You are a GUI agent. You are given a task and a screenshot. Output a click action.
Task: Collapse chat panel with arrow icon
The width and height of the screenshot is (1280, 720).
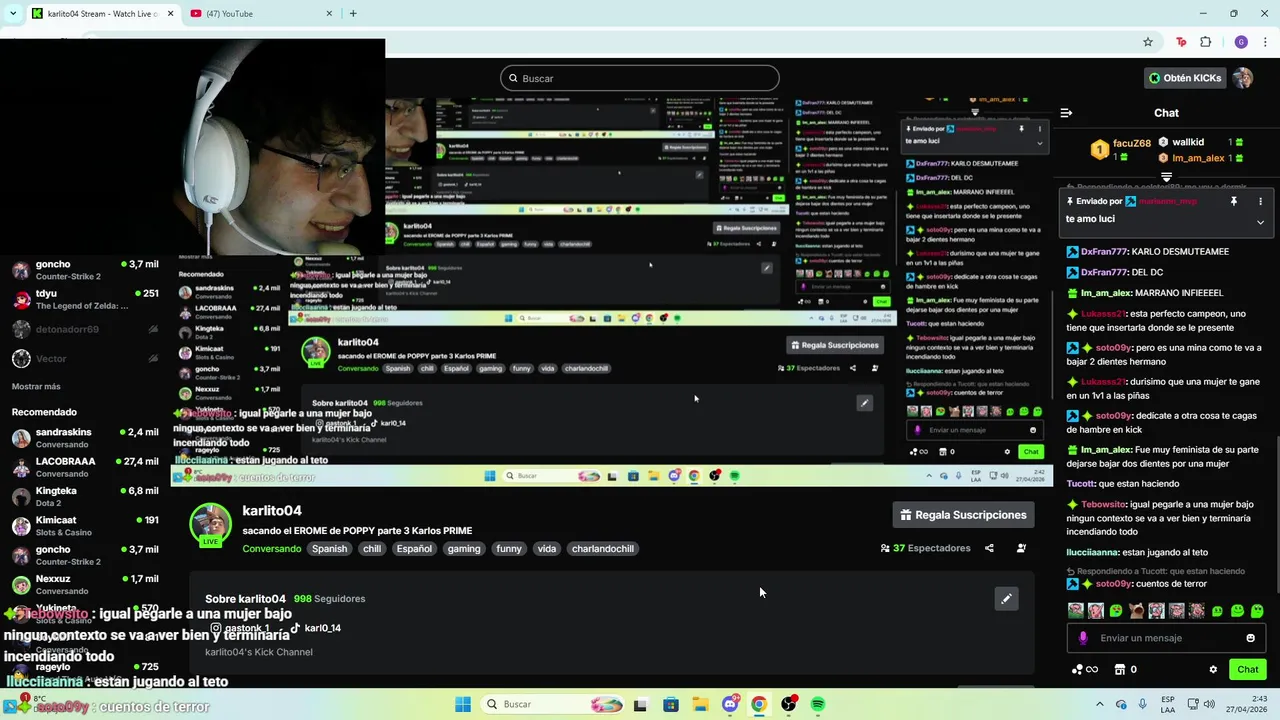click(1066, 113)
